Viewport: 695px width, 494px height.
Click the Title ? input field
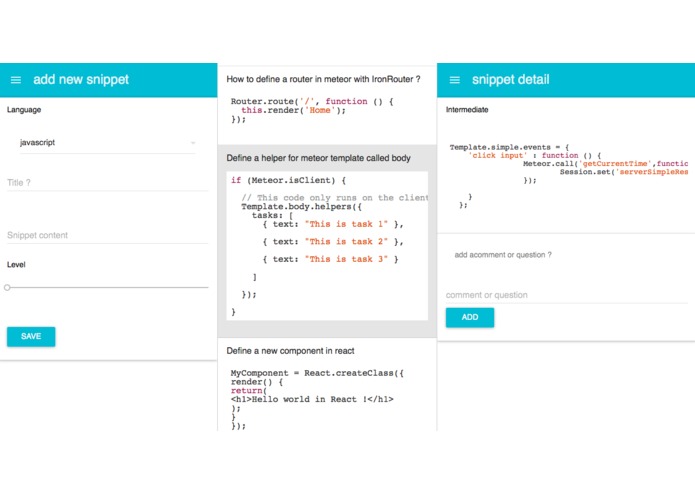pyautogui.click(x=107, y=183)
